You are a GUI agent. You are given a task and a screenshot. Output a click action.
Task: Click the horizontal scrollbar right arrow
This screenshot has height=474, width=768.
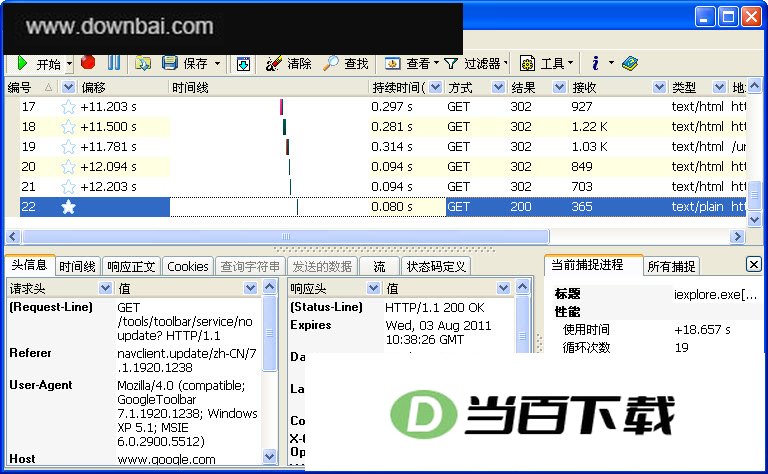tap(737, 237)
